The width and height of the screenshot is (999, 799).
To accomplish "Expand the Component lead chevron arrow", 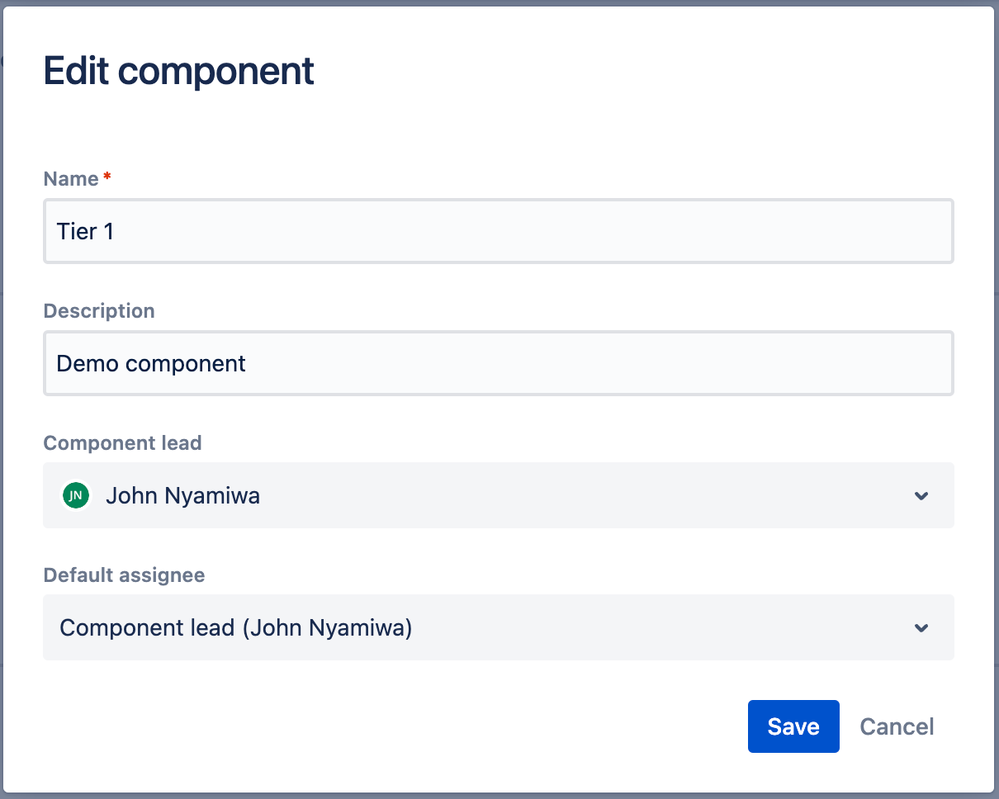I will point(921,496).
